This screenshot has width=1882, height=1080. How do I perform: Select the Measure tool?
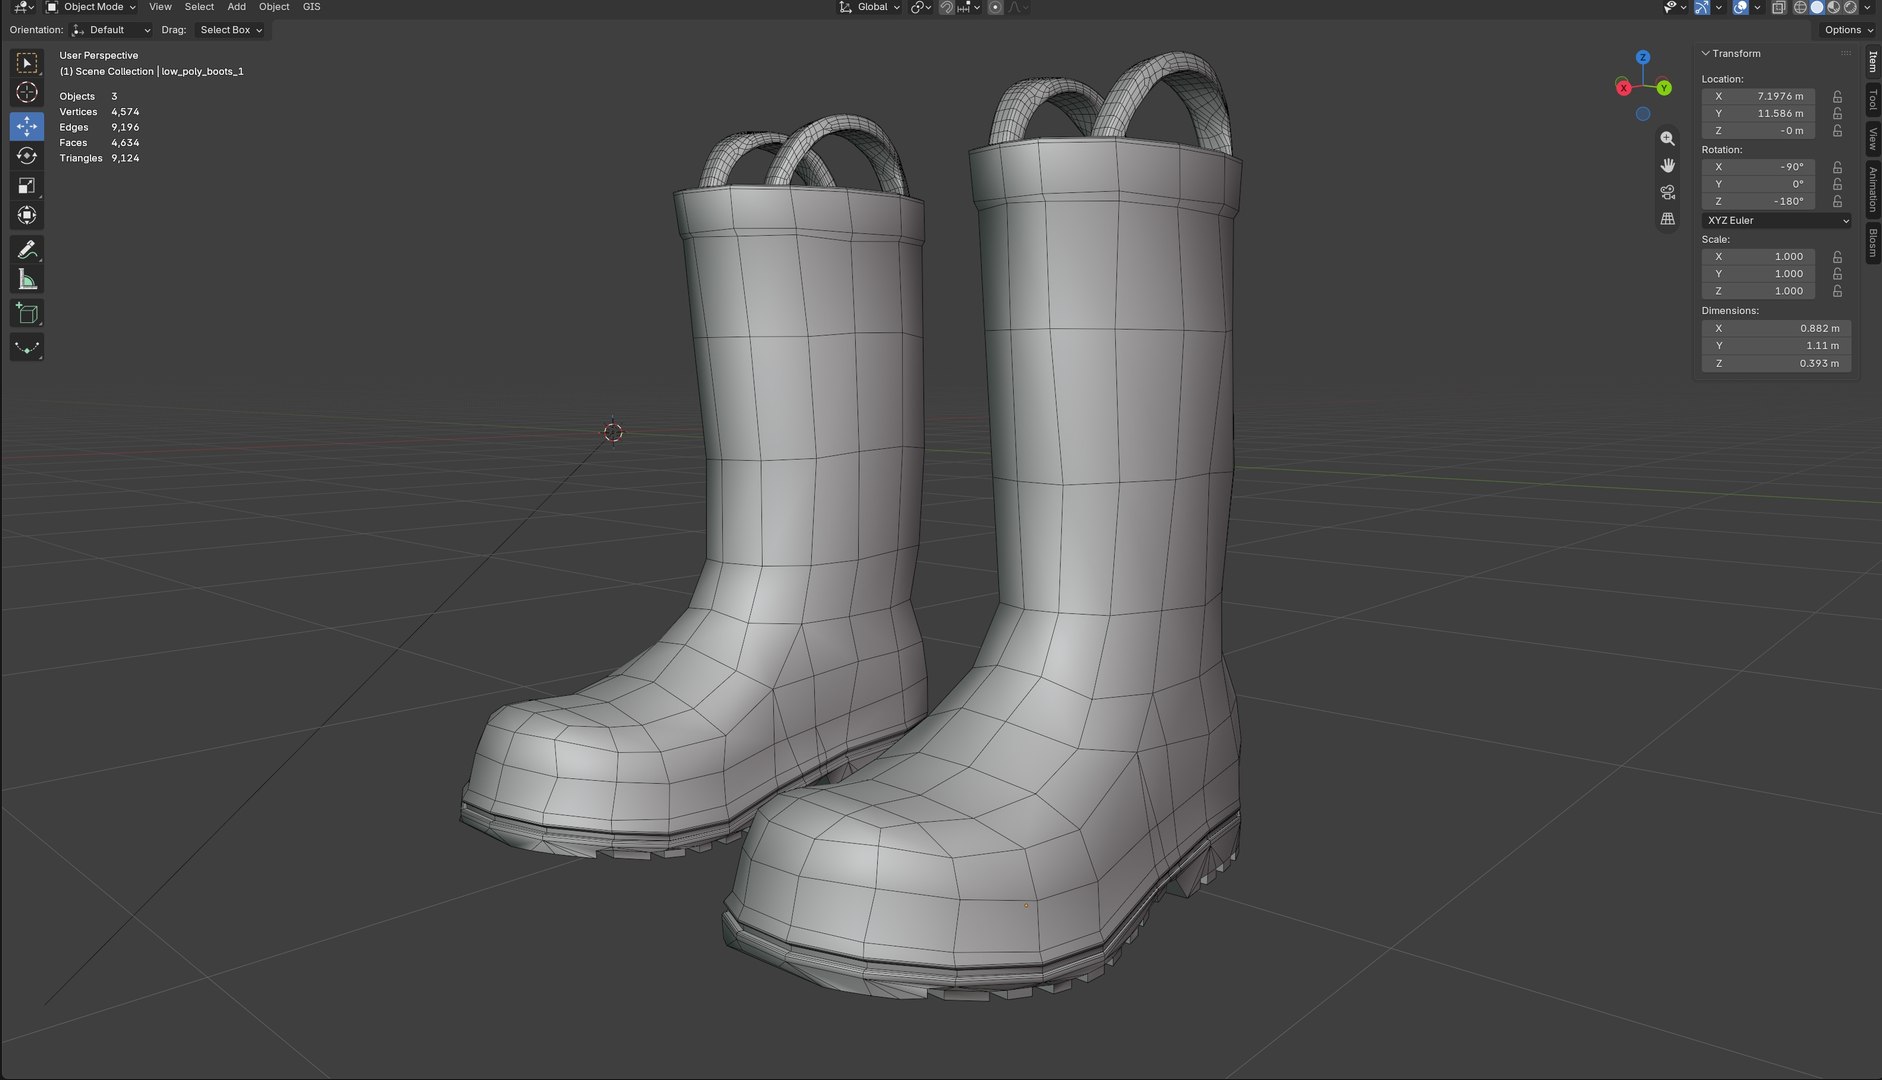27,280
